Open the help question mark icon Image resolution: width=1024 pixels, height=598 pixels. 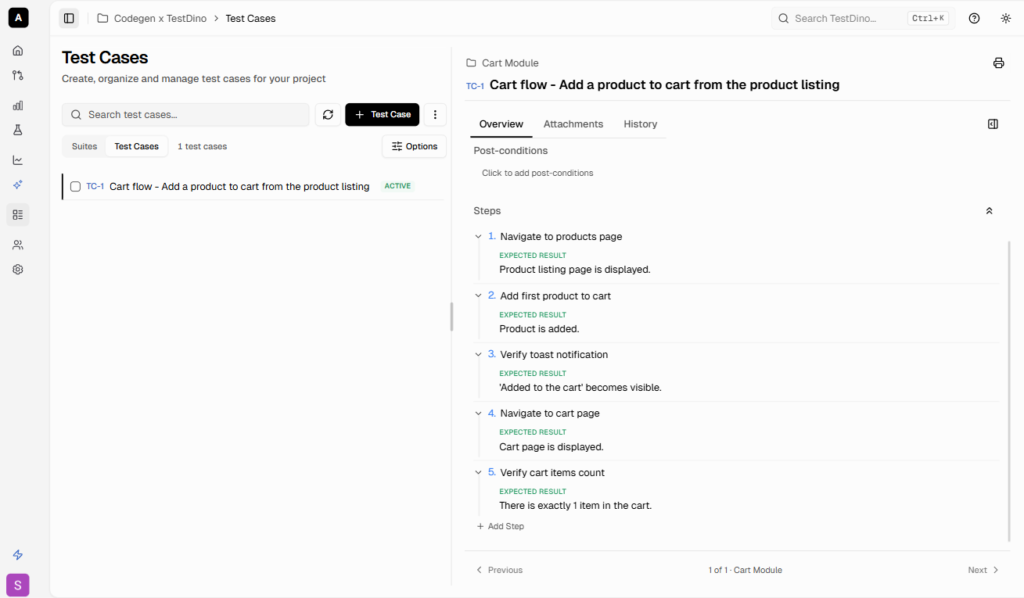click(974, 18)
